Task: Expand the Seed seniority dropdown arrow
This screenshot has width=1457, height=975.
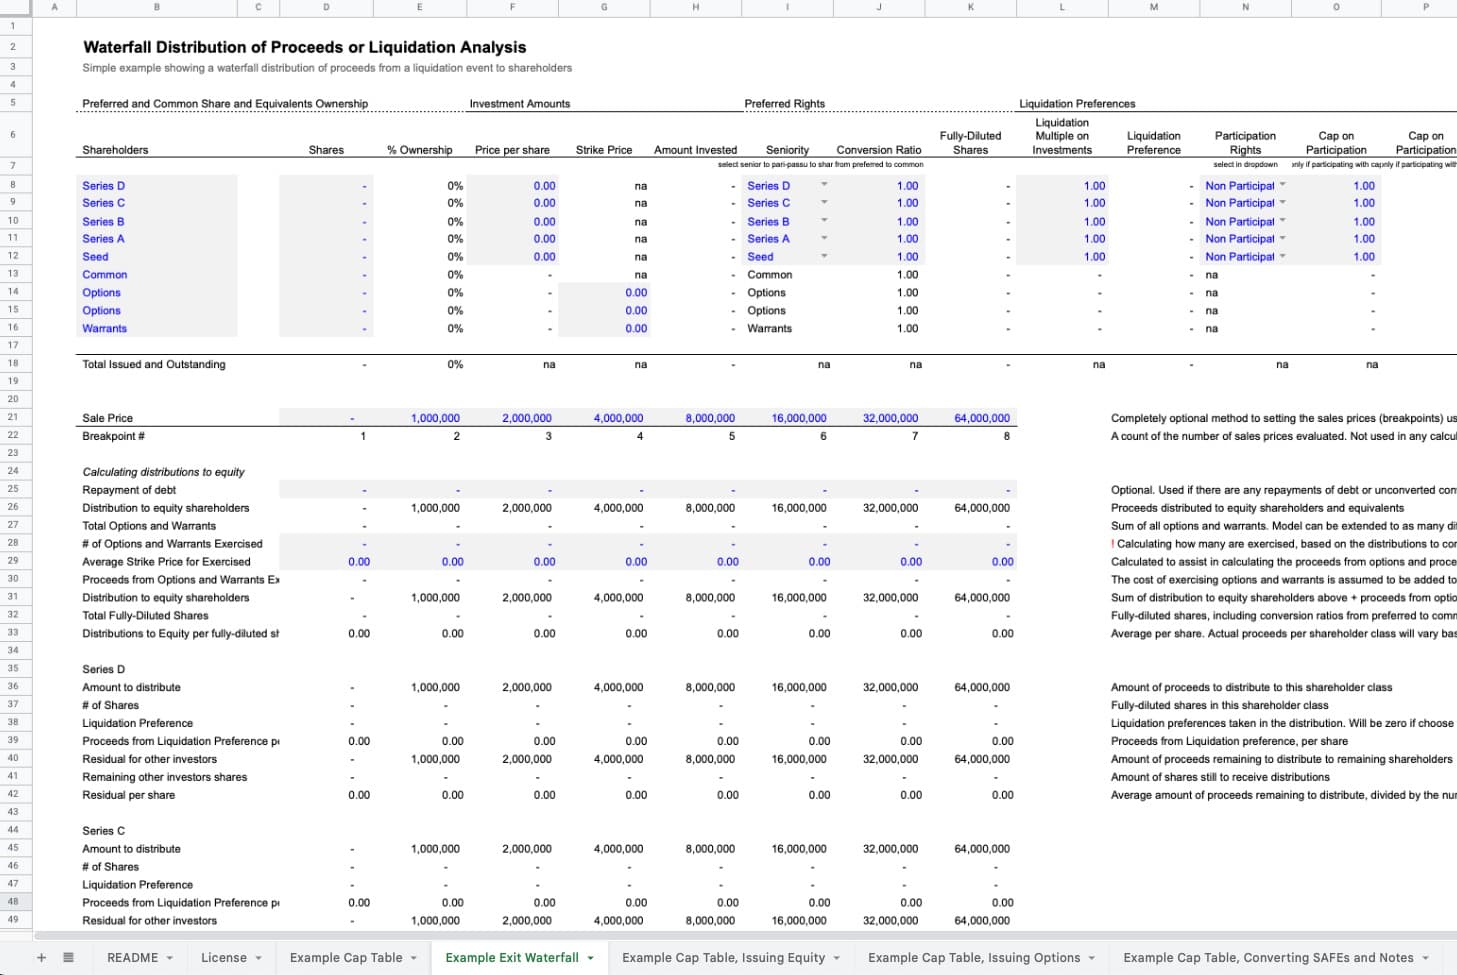Action: pos(824,256)
